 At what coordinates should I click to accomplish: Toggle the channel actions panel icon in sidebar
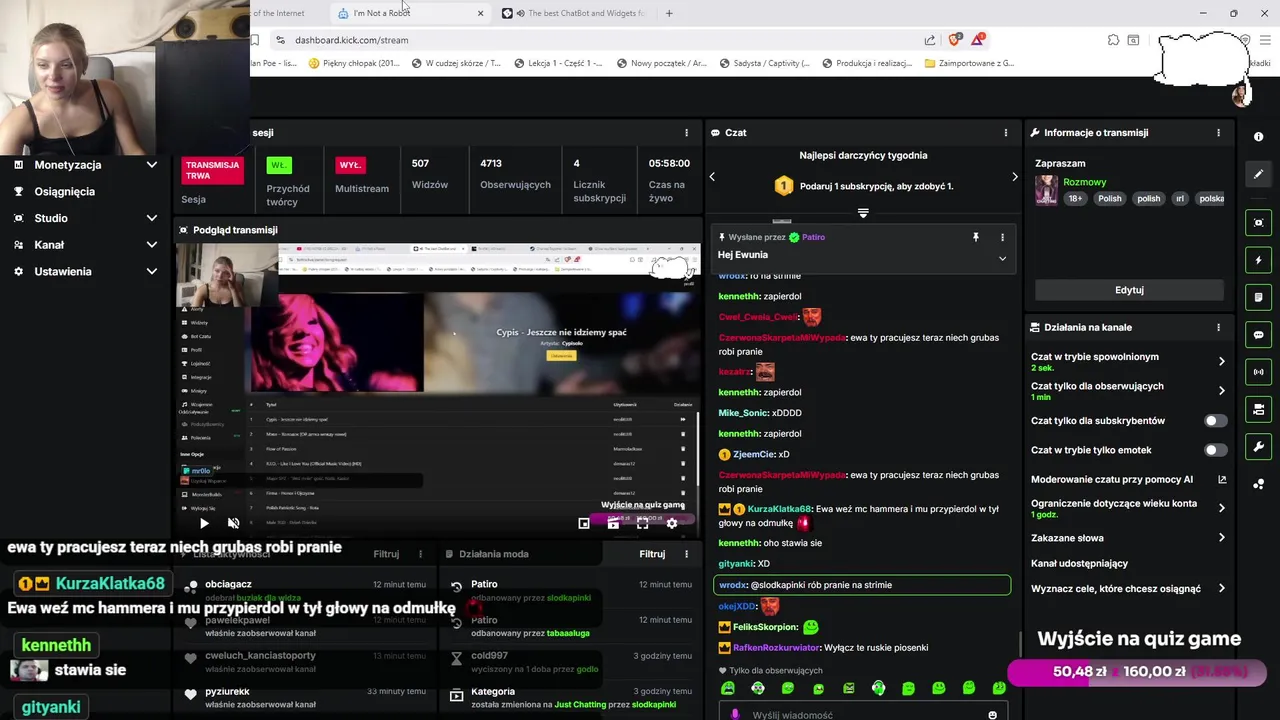point(1258,409)
